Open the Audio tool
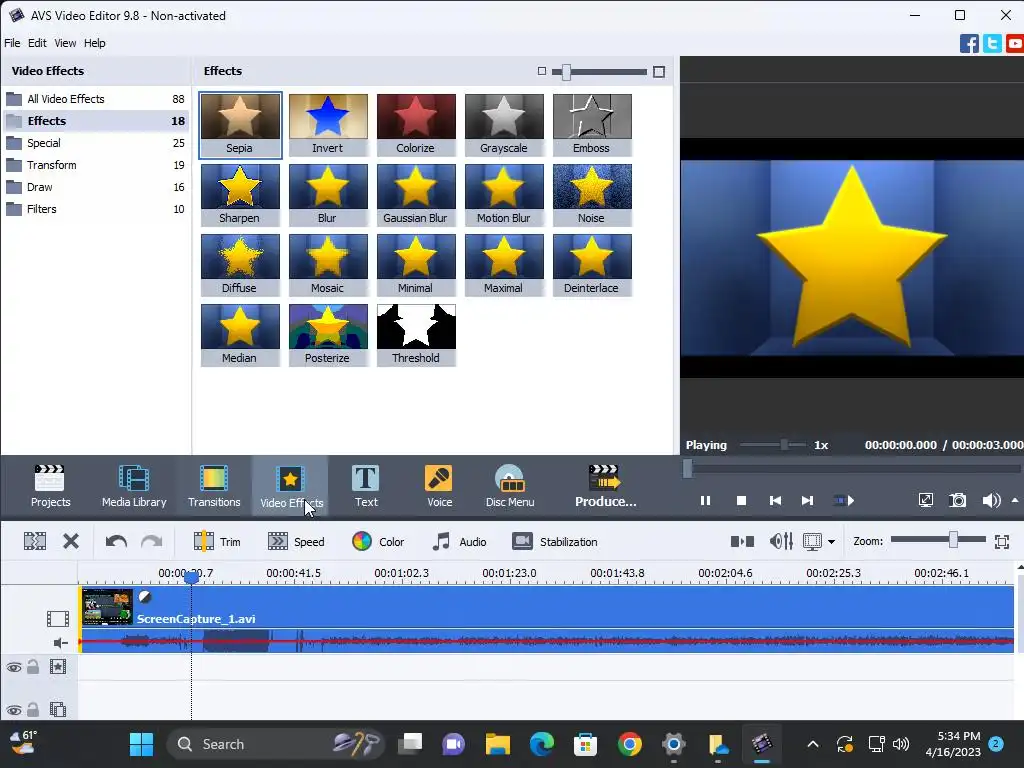Screen dimensions: 1024x768 tap(459, 541)
